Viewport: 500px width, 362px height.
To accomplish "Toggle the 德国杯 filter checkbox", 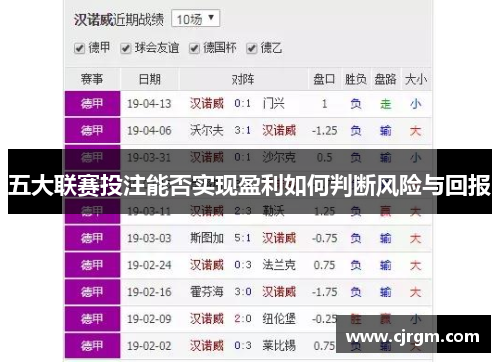I will [x=194, y=49].
